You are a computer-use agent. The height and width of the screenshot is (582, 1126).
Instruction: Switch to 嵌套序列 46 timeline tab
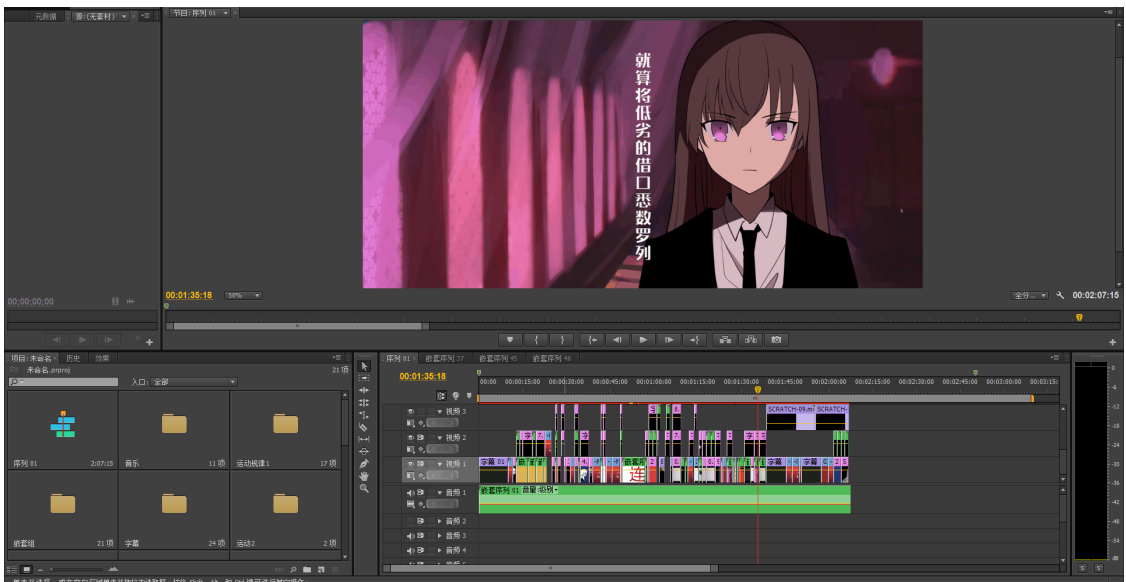(x=552, y=358)
